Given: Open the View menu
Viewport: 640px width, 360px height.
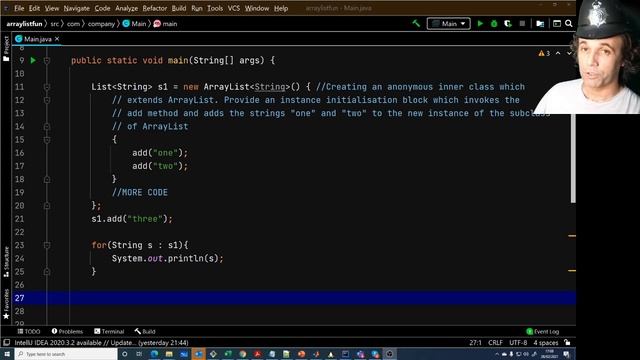Looking at the screenshot, I should [52, 8].
